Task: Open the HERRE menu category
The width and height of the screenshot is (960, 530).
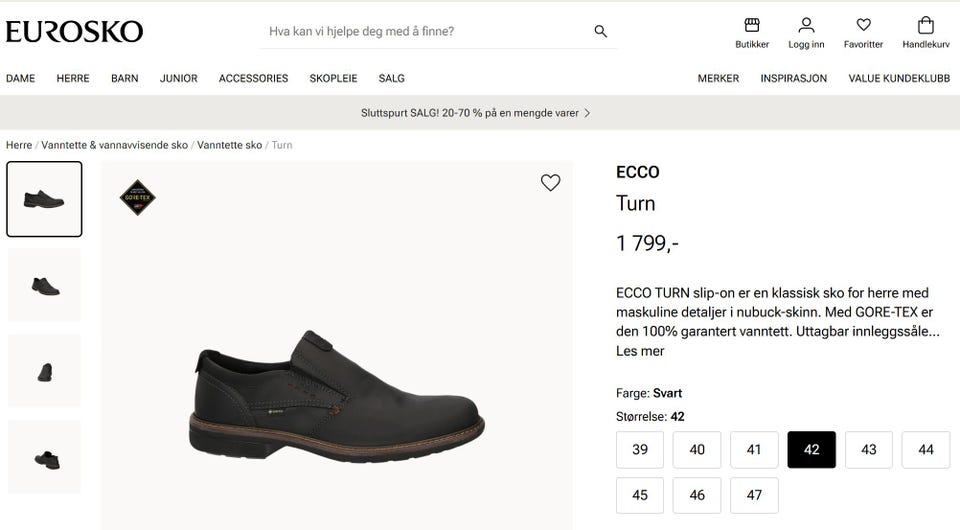Action: pos(73,78)
